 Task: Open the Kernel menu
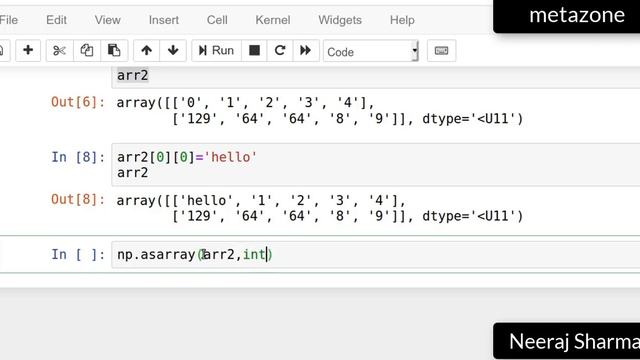point(273,20)
